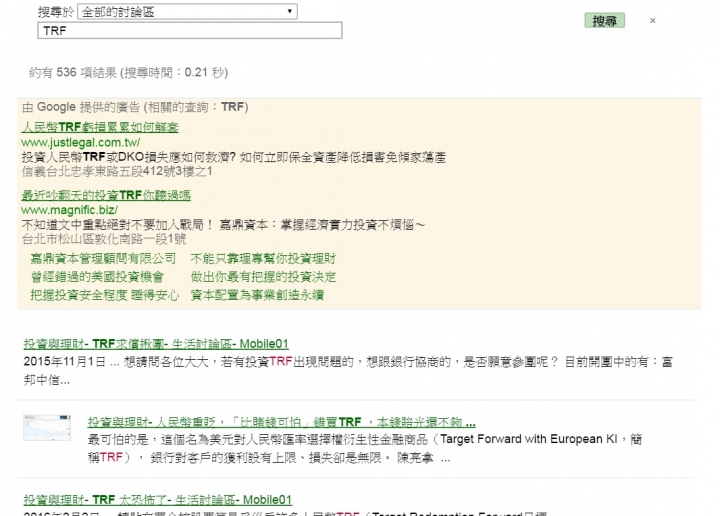Select snippet text starting 2015年11月1日
This screenshot has height=516, width=720.
348,371
